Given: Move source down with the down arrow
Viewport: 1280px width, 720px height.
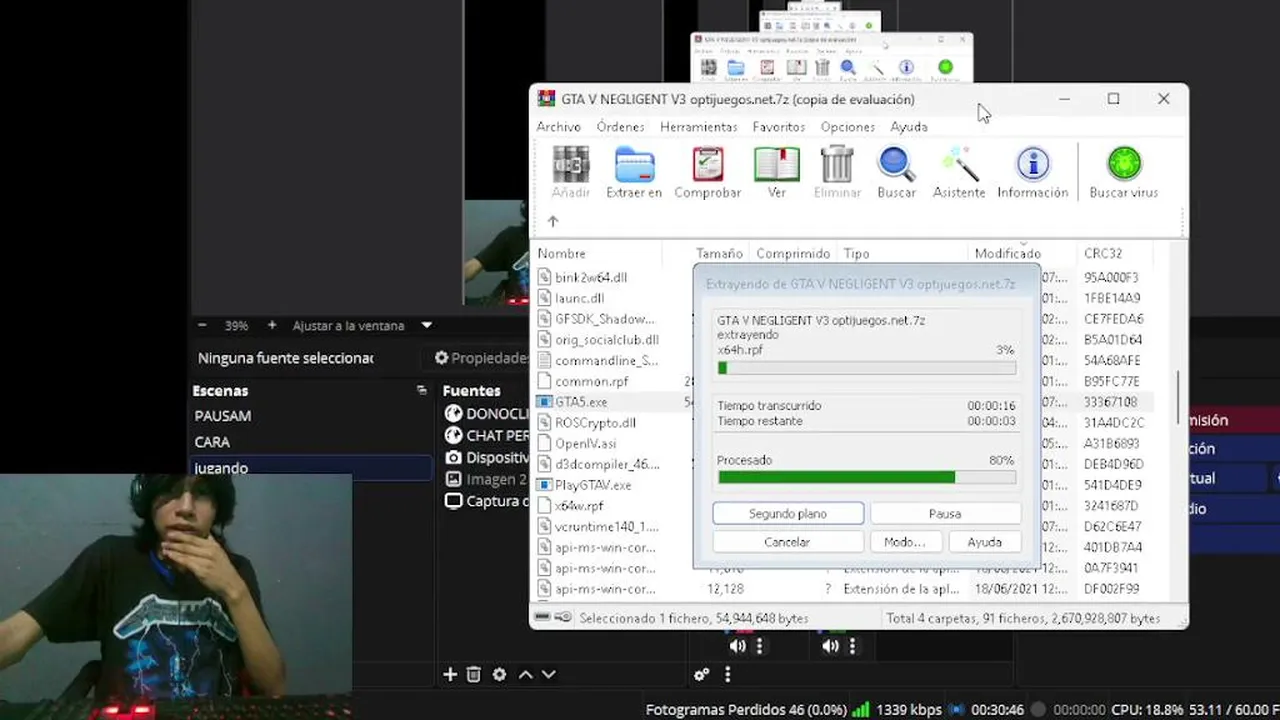Looking at the screenshot, I should tap(548, 675).
